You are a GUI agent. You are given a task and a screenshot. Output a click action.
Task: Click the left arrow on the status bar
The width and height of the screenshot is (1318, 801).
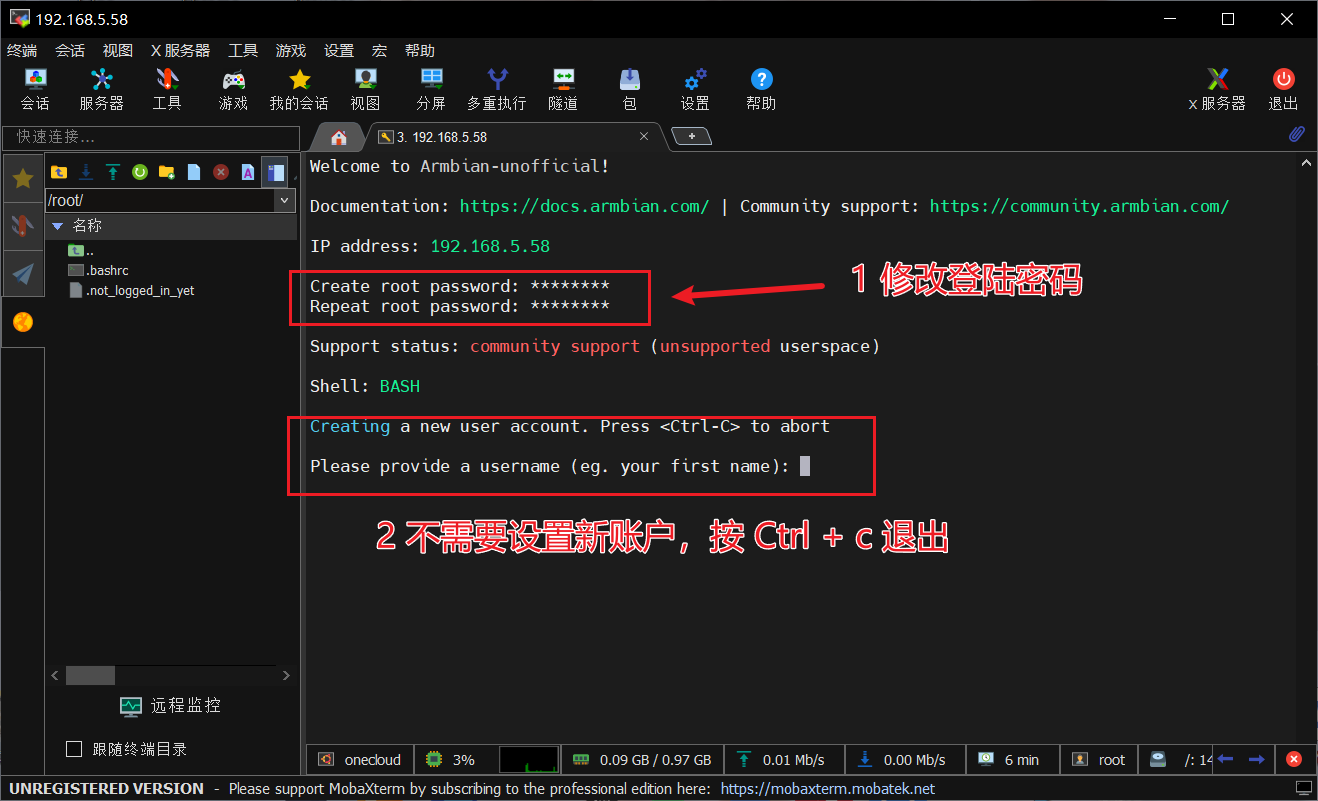pos(1225,760)
